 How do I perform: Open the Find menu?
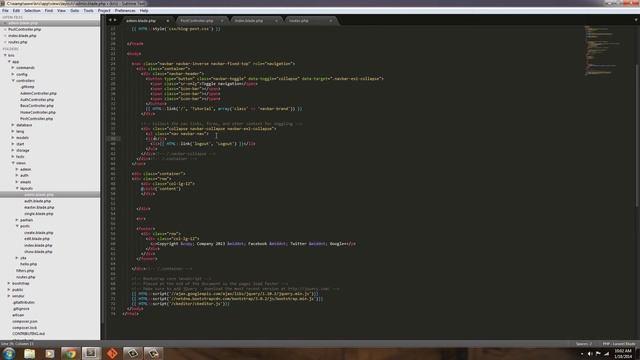pos(49,11)
